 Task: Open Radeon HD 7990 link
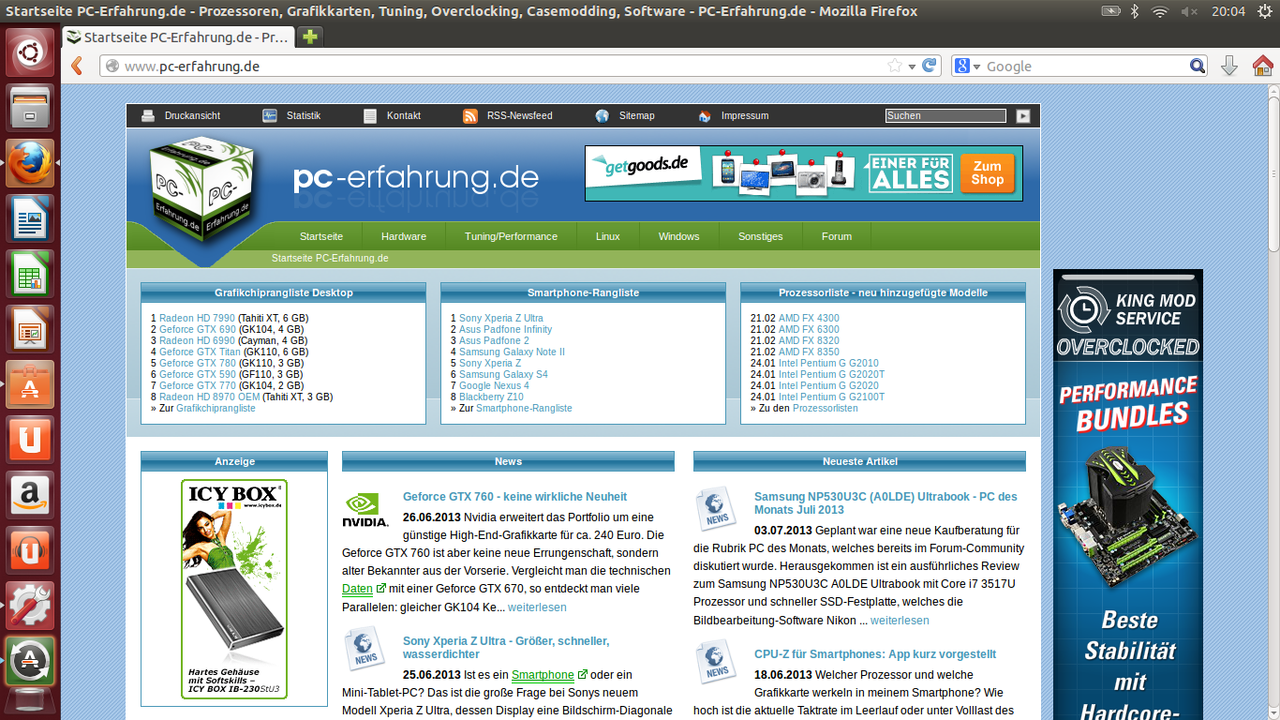coord(197,318)
